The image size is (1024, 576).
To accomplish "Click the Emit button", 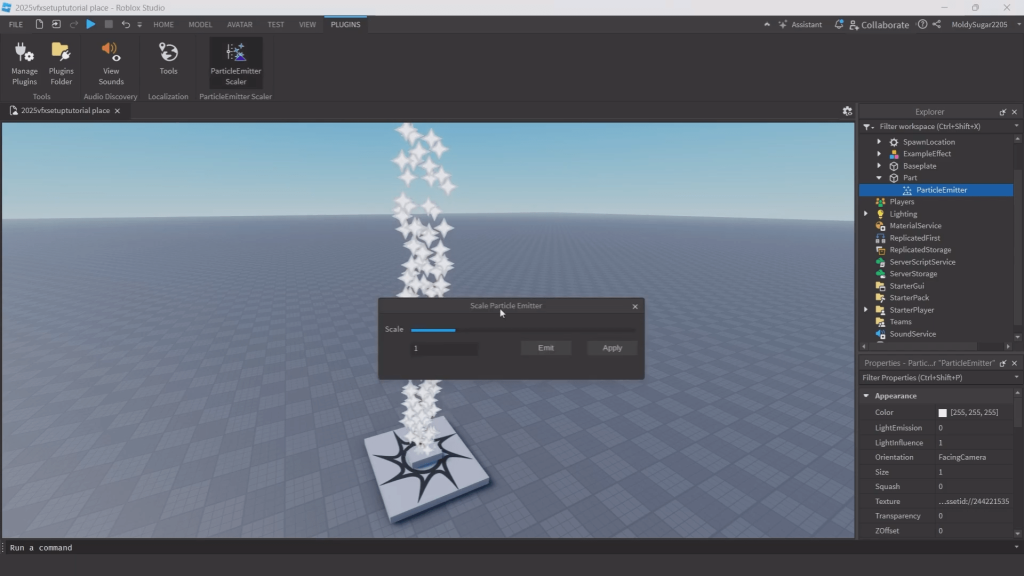I will [x=546, y=348].
